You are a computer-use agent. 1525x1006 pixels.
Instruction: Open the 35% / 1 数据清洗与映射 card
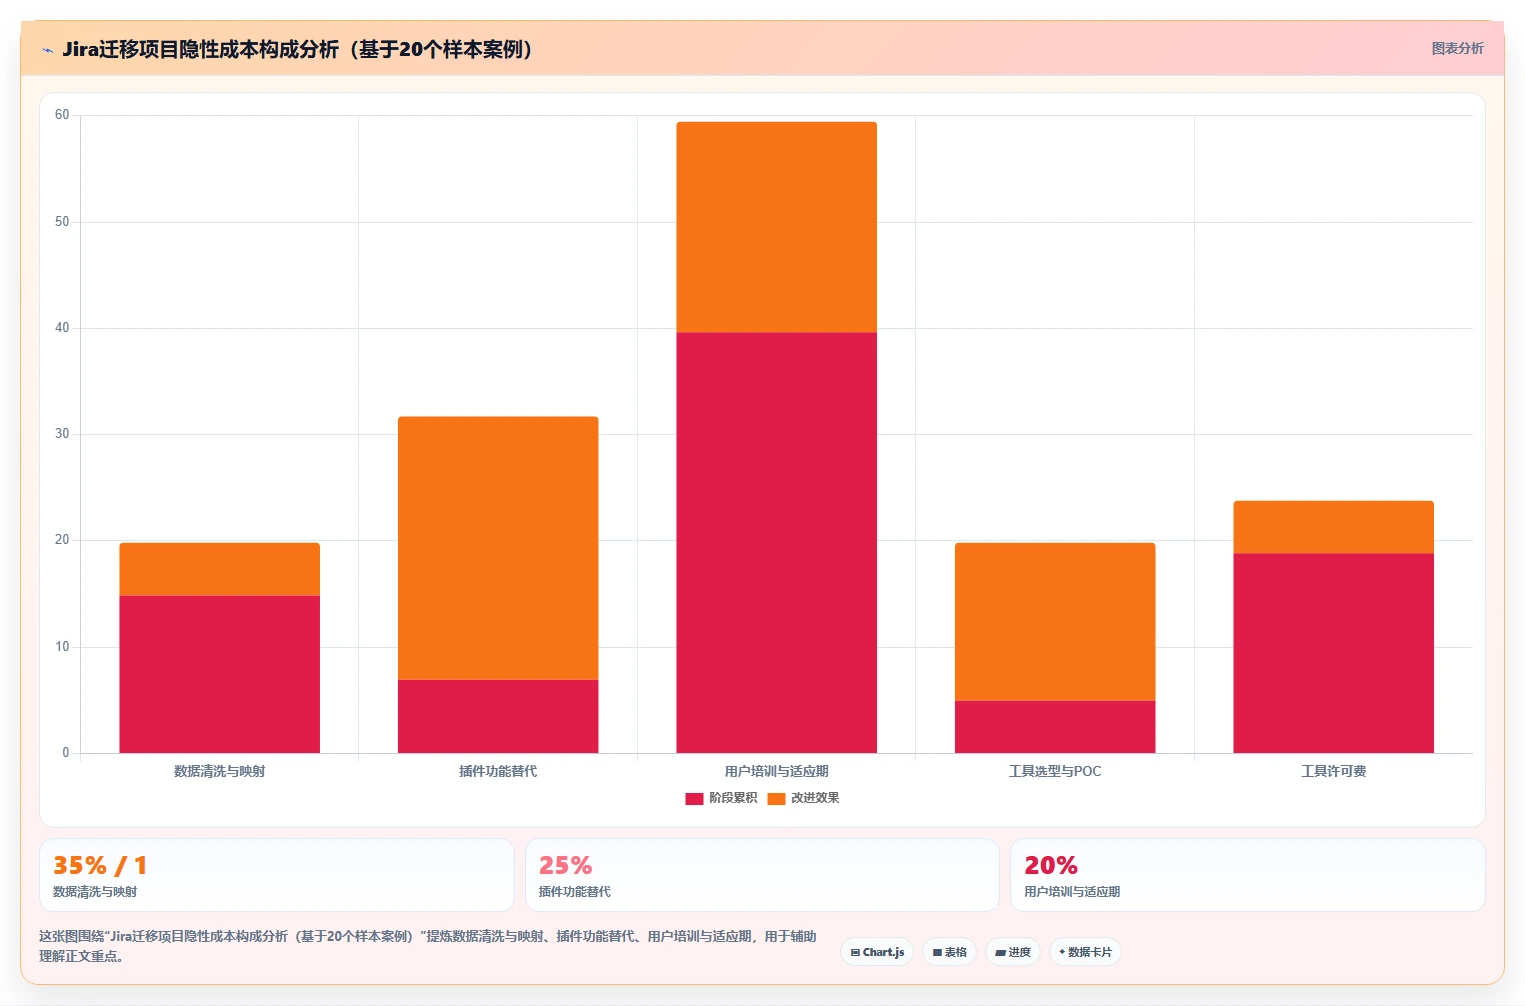click(277, 875)
